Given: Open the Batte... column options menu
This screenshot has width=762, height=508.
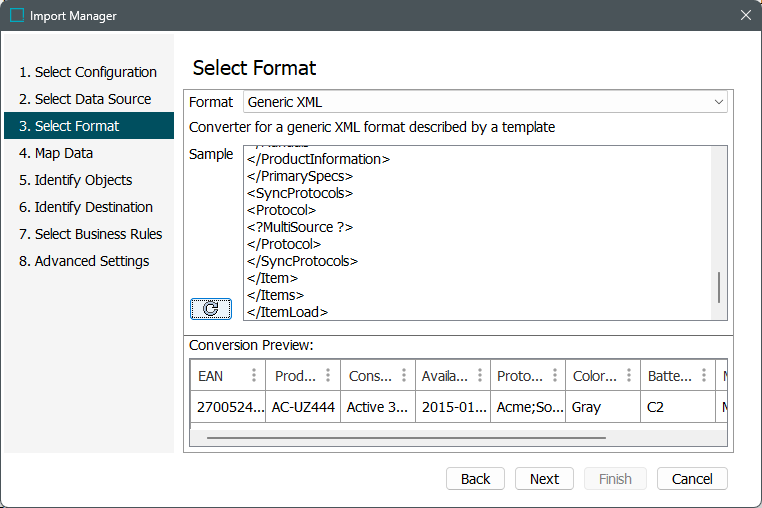Looking at the screenshot, I should (702, 376).
